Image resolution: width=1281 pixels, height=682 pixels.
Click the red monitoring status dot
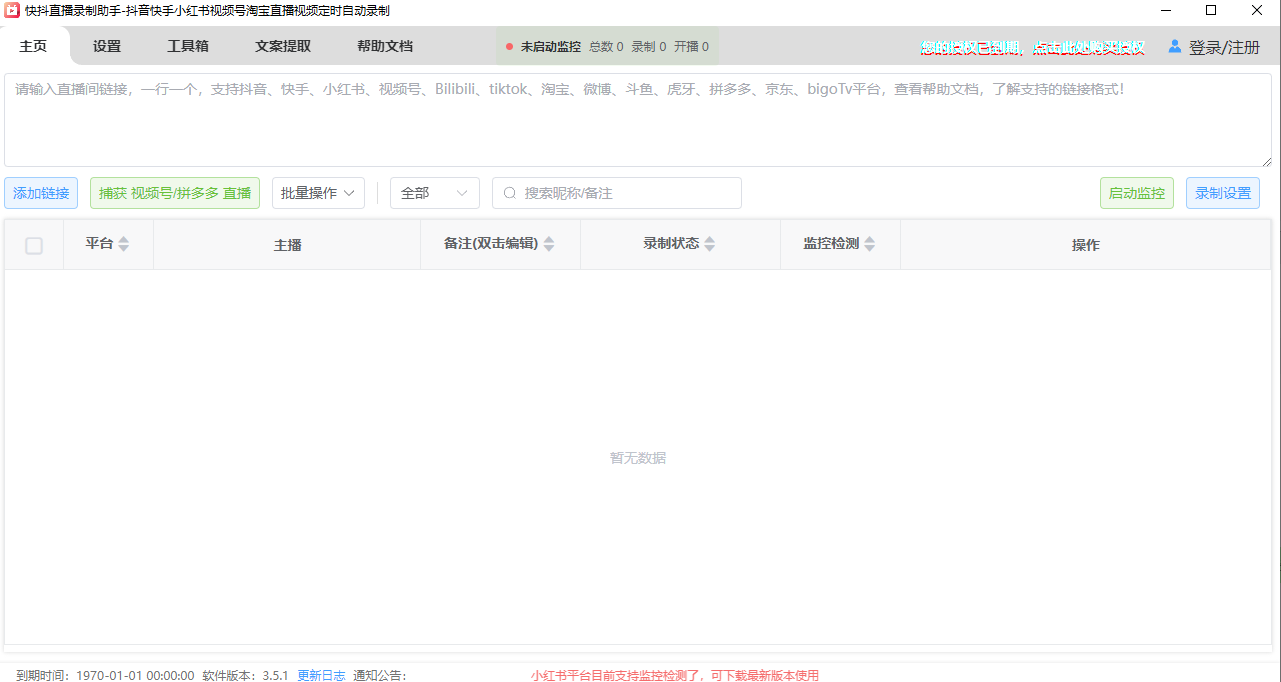coord(509,47)
